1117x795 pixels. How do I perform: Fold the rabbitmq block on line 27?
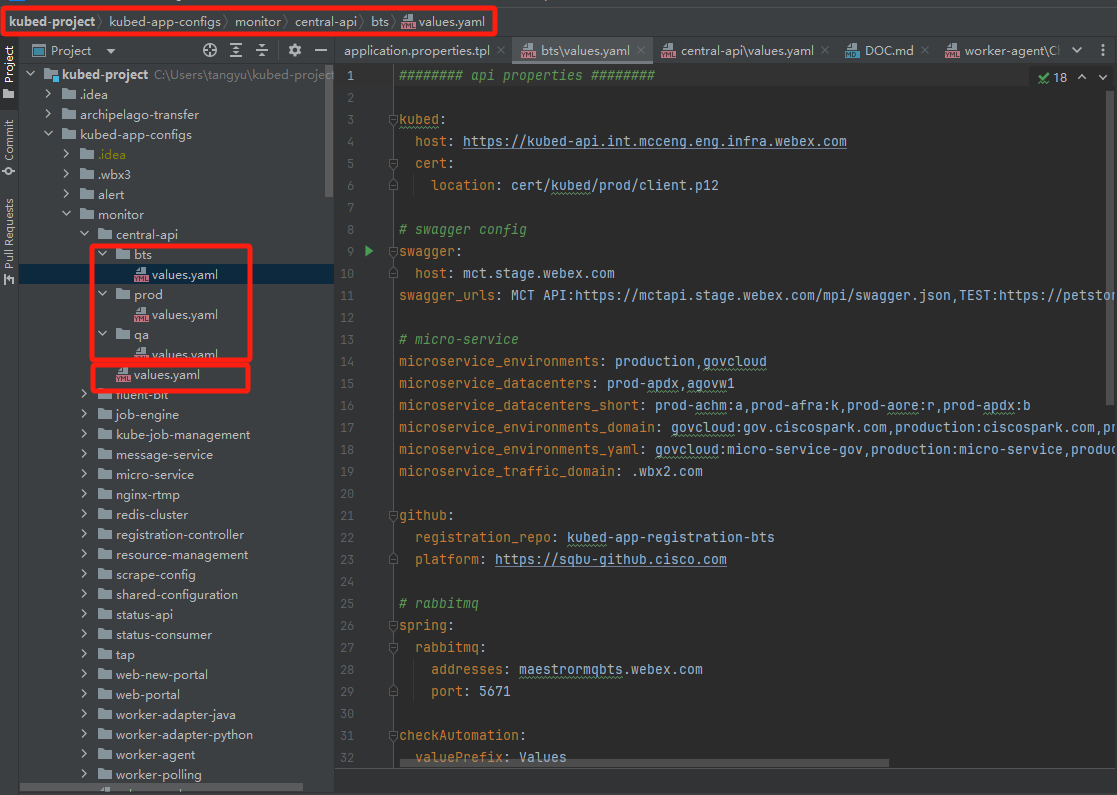(x=393, y=648)
